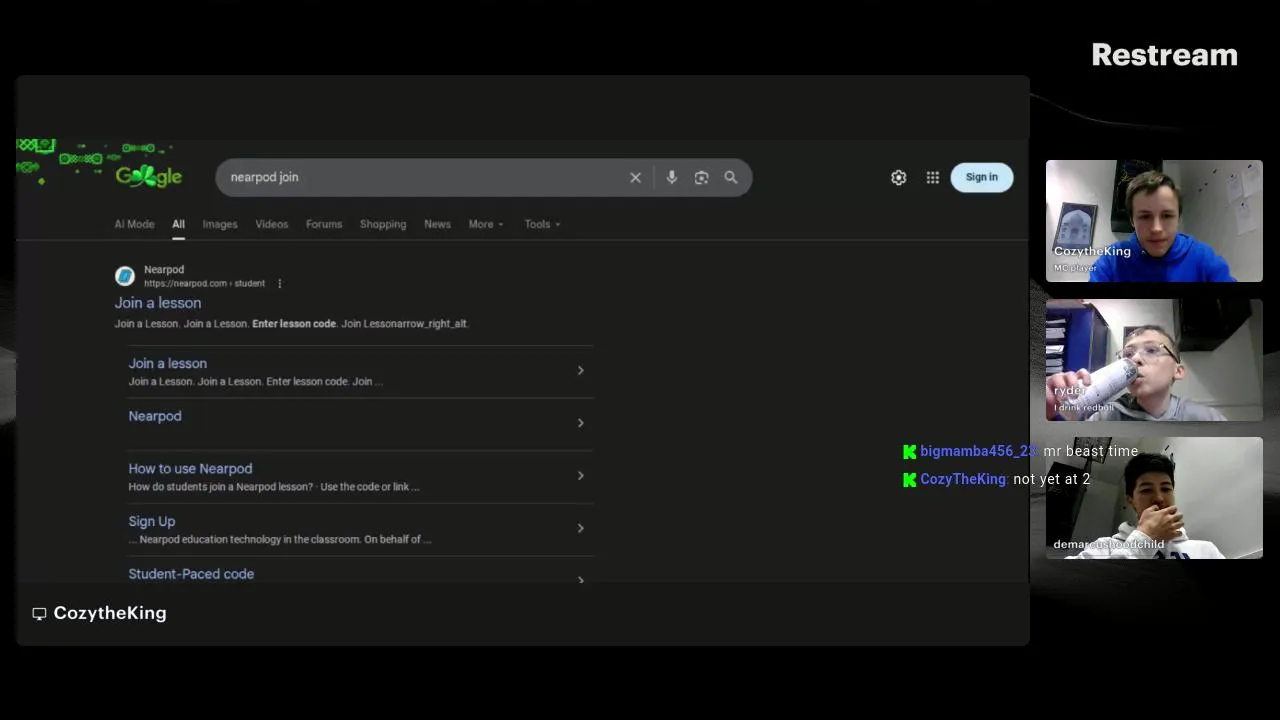Click chat username CozyTheKing
The height and width of the screenshot is (720, 1280).
[964, 480]
